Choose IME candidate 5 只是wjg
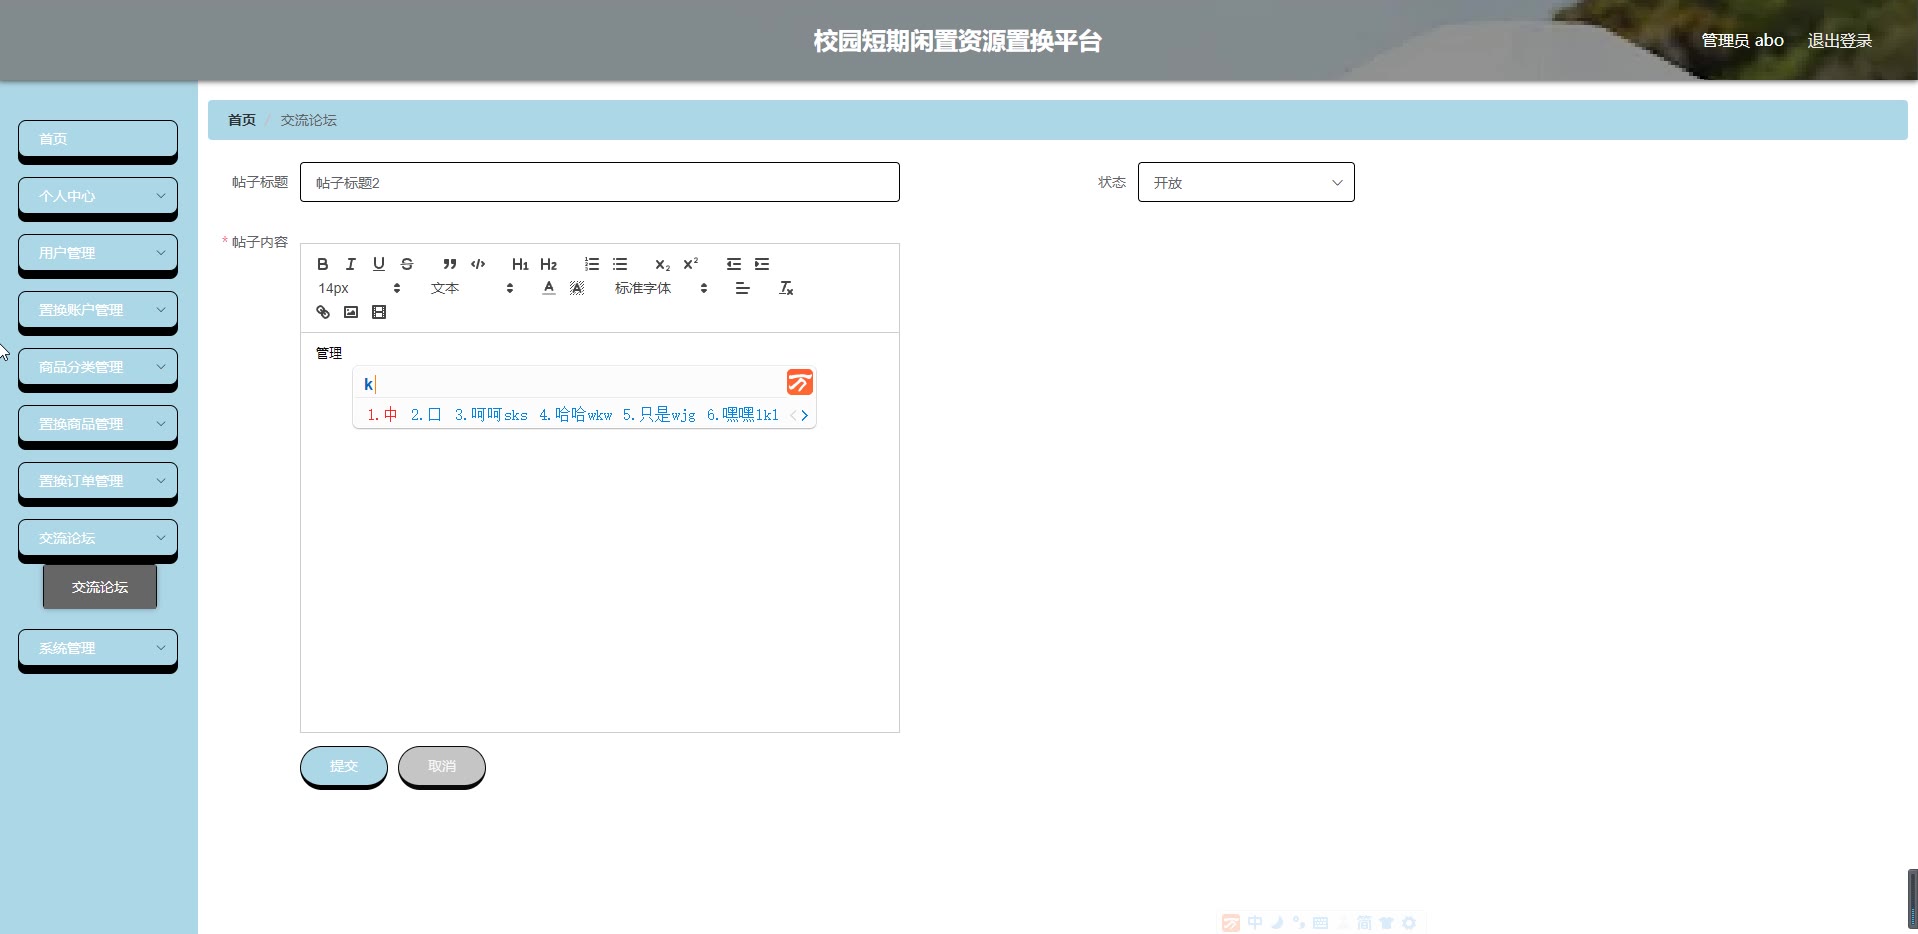This screenshot has height=934, width=1918. click(659, 415)
